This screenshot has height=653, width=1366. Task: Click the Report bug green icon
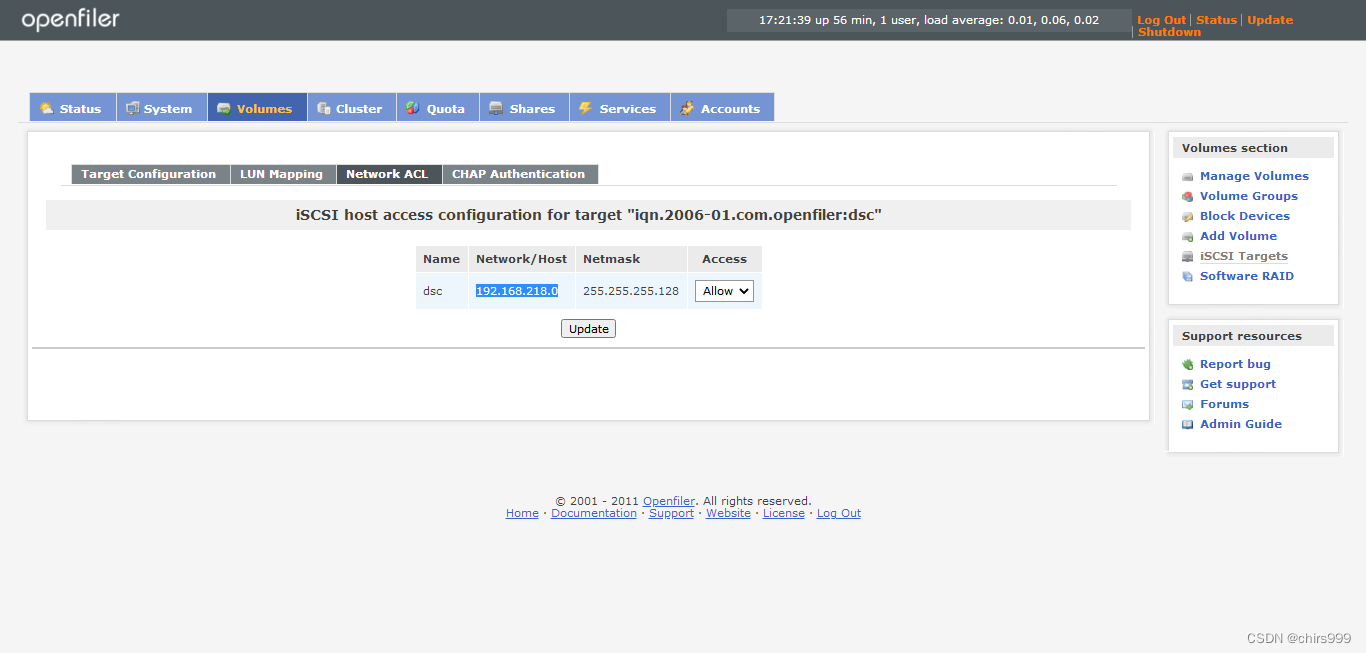click(1187, 364)
